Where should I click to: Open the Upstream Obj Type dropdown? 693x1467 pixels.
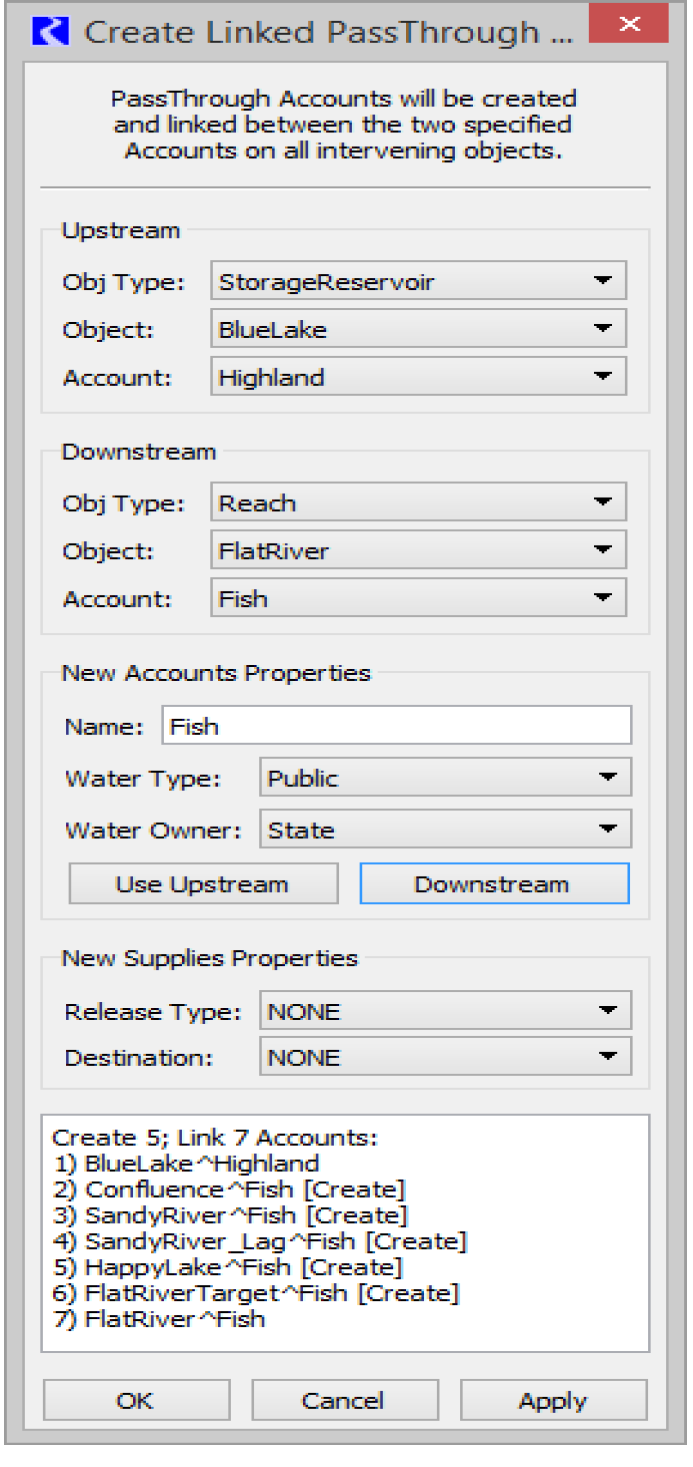pos(418,282)
